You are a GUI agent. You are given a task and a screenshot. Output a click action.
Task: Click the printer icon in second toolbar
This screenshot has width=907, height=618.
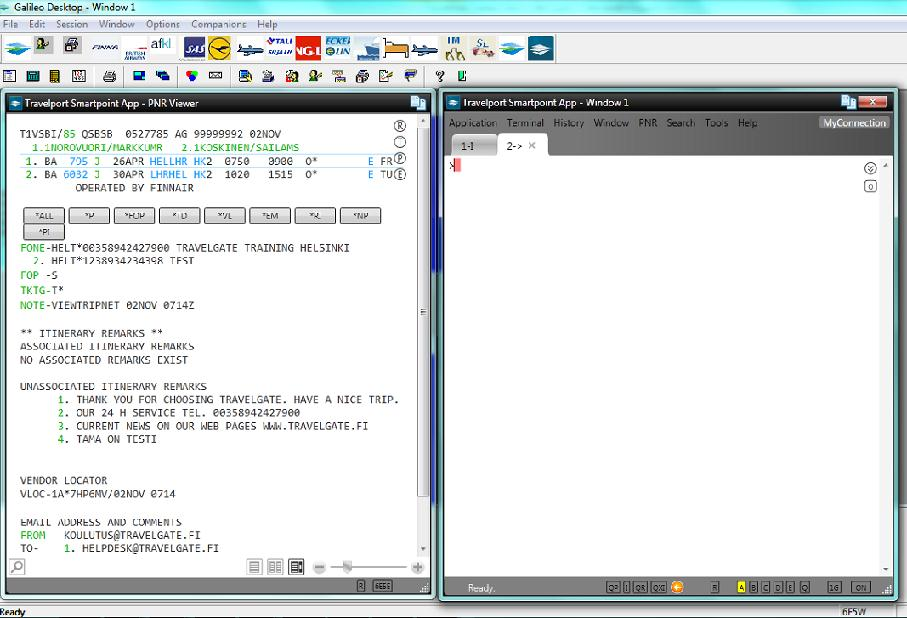[x=109, y=76]
